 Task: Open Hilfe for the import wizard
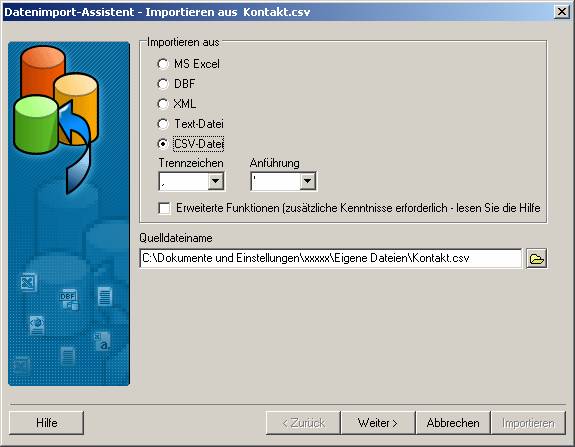coord(47,423)
